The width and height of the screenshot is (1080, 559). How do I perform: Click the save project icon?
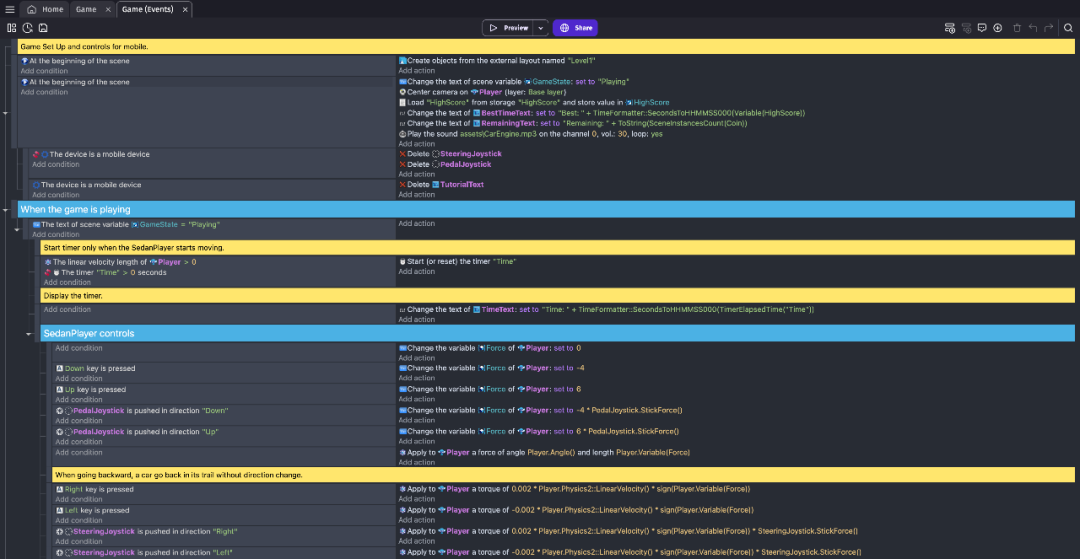[x=42, y=28]
